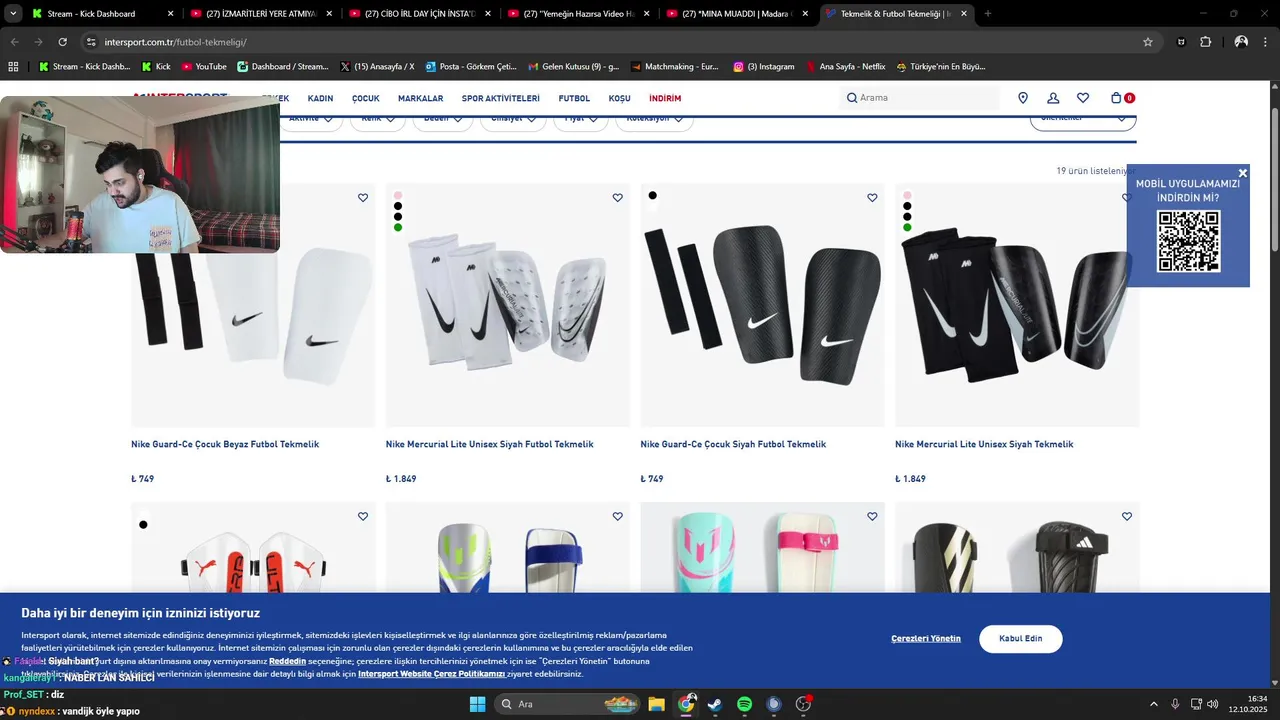Add Nike Guard-Ce Çocuk Beyaz to wishlist
Screen dimensions: 1280x720
pyautogui.click(x=363, y=198)
